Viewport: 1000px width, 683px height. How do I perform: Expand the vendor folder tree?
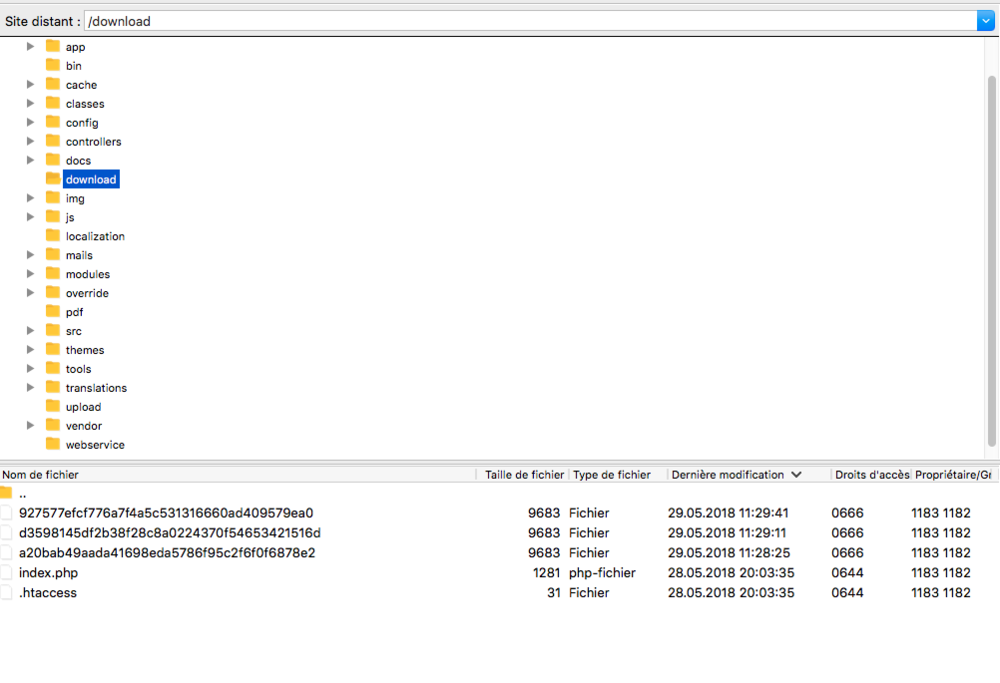coord(30,425)
